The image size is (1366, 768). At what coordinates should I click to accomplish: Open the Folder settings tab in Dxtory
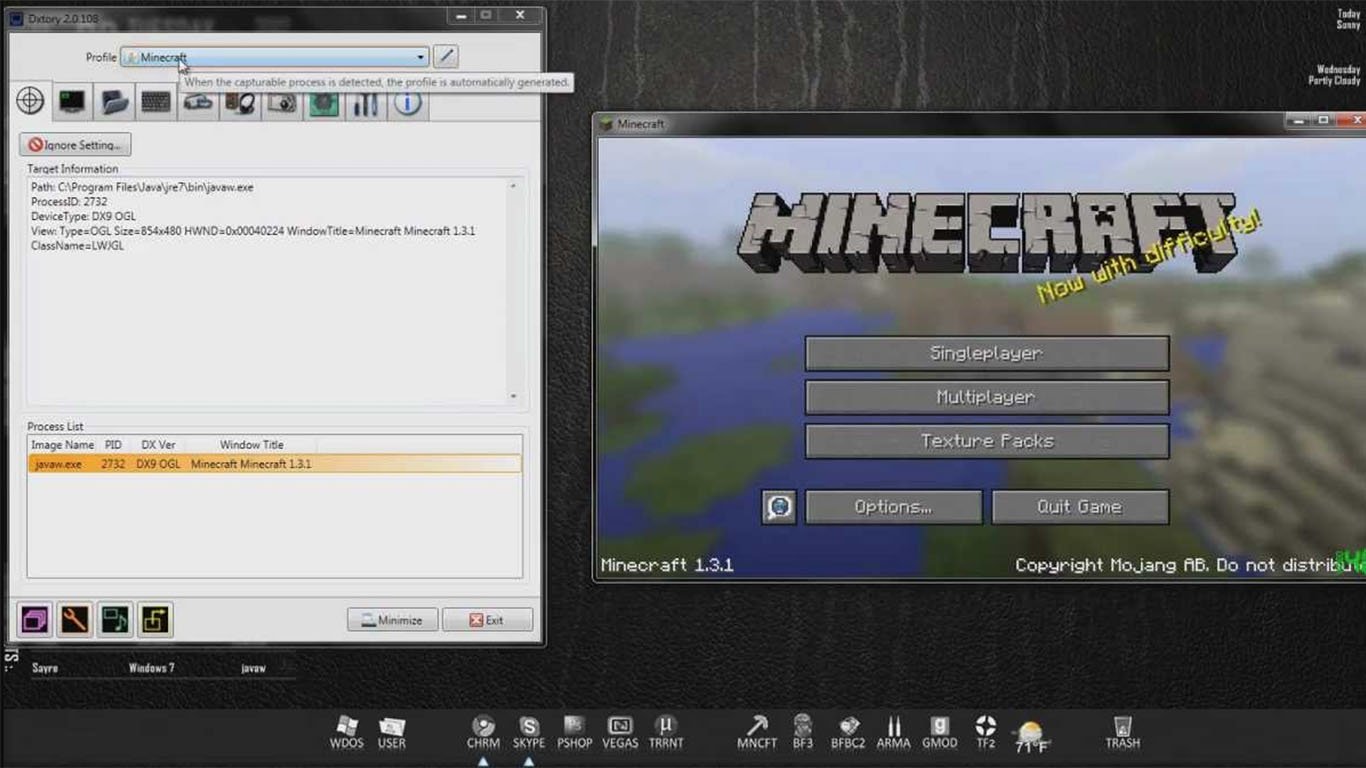coord(114,102)
